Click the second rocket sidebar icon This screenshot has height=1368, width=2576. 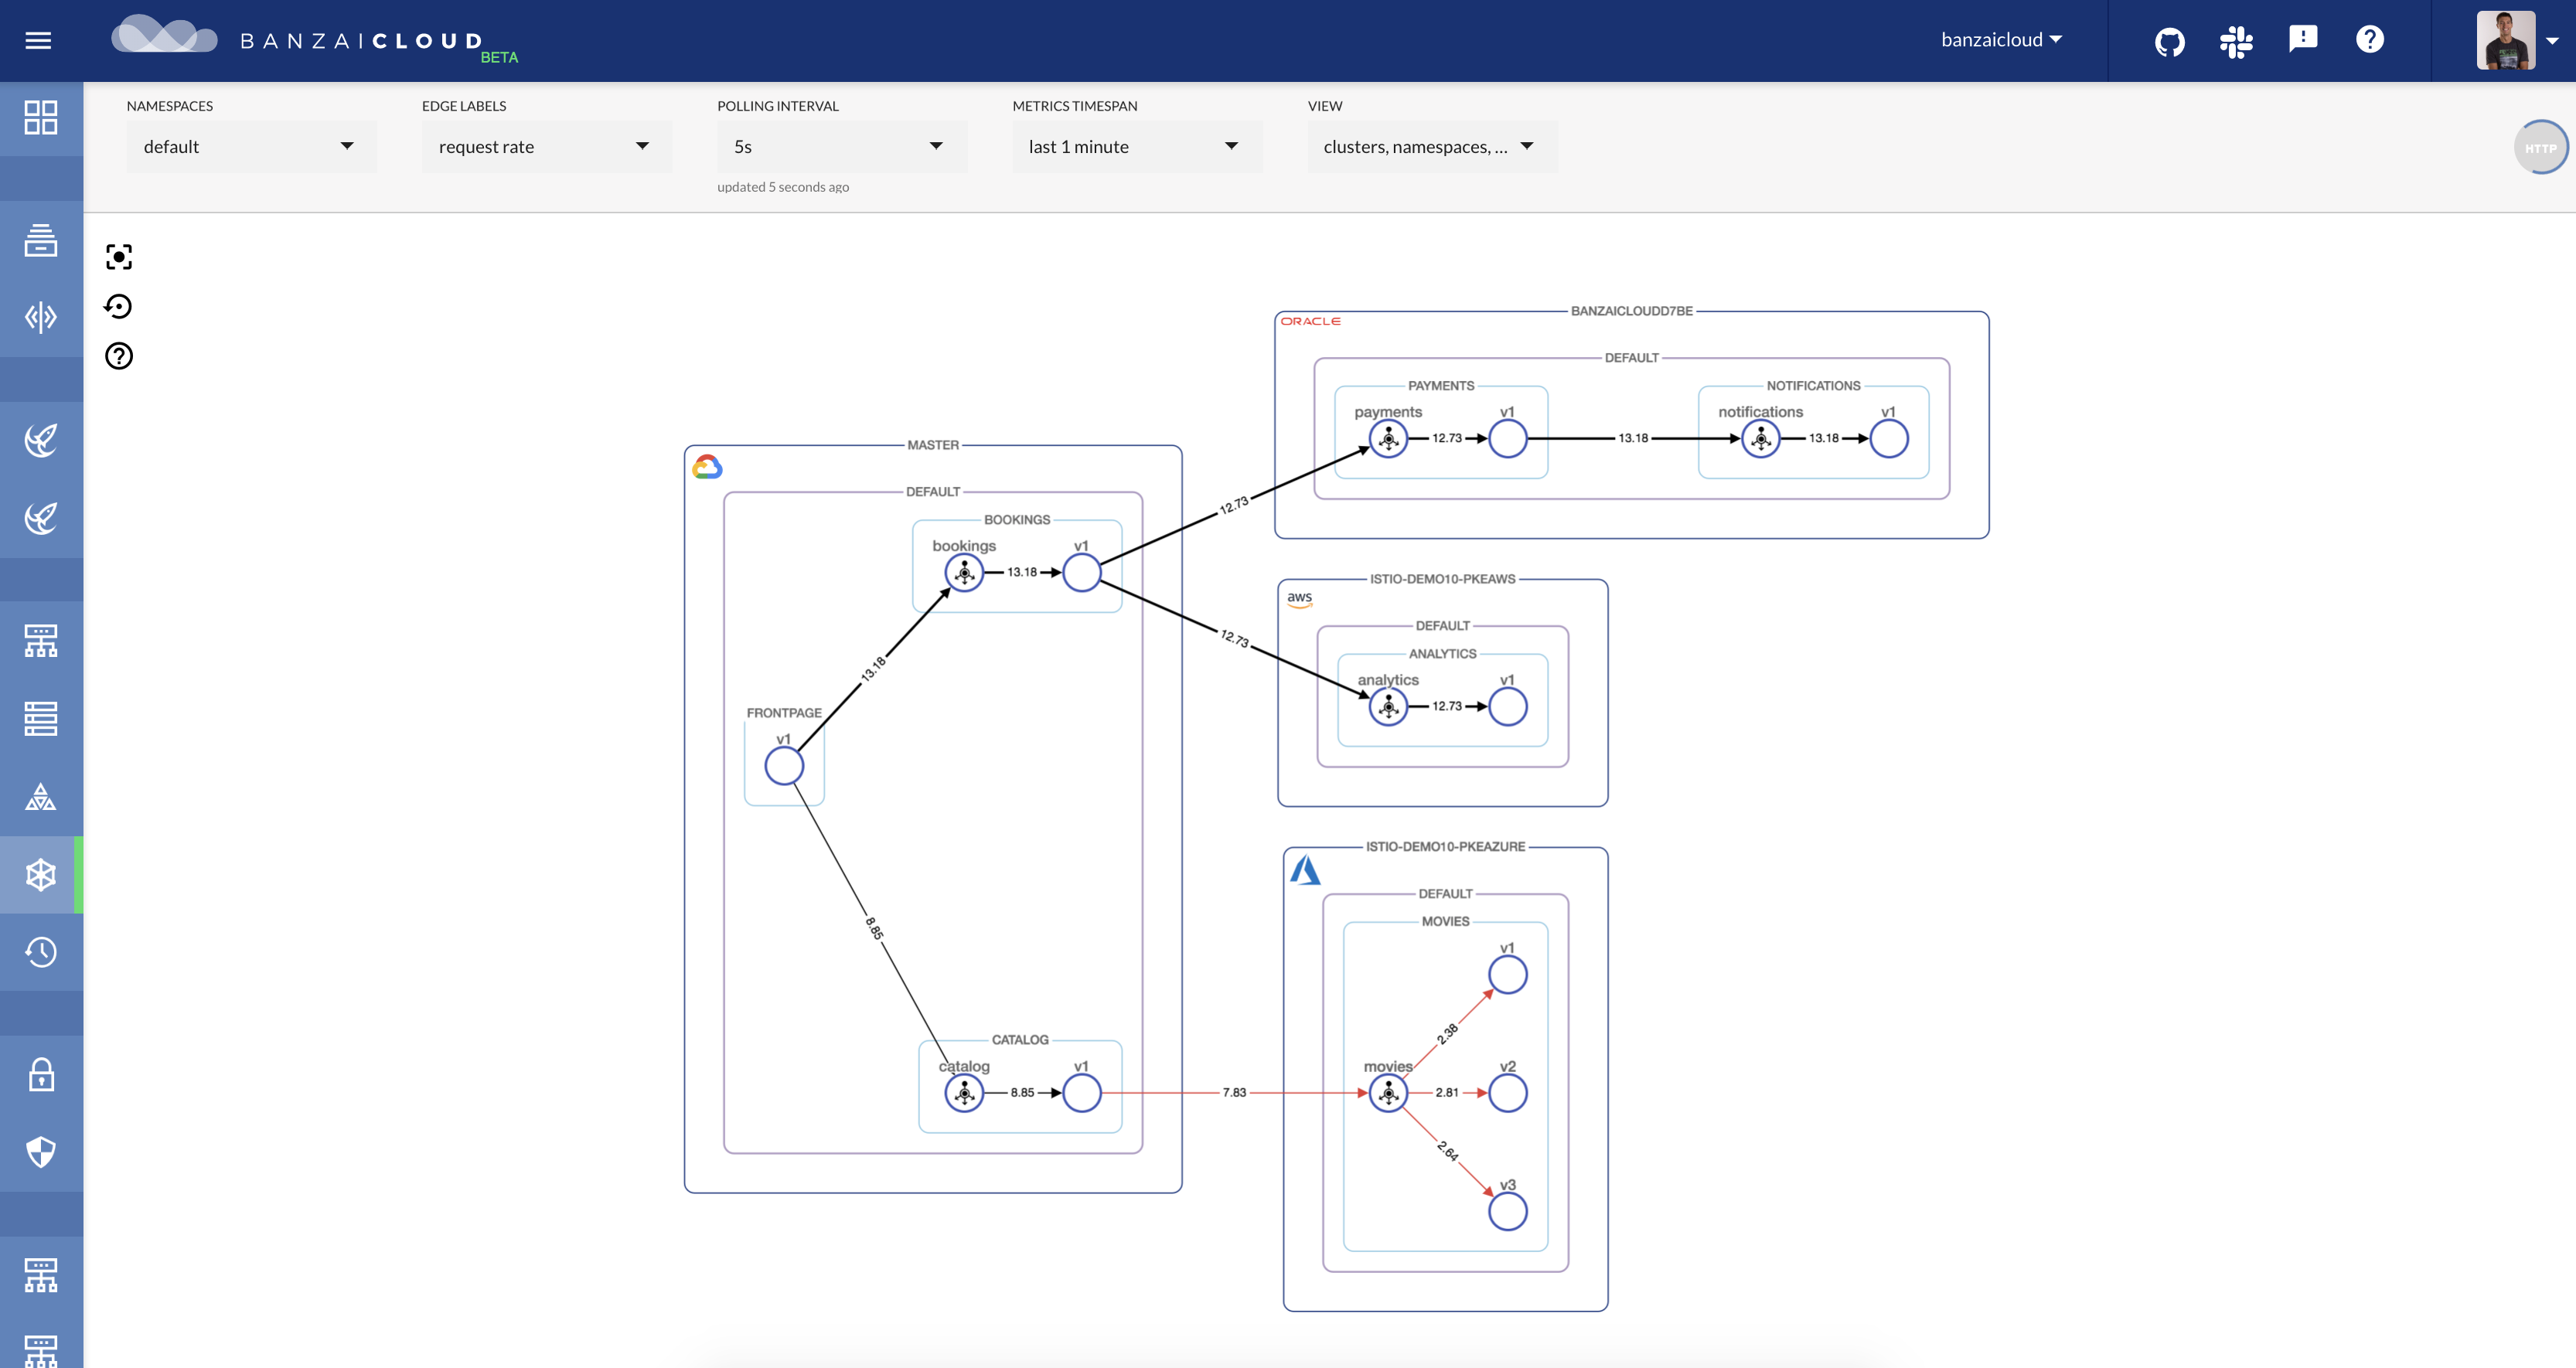tap(41, 517)
